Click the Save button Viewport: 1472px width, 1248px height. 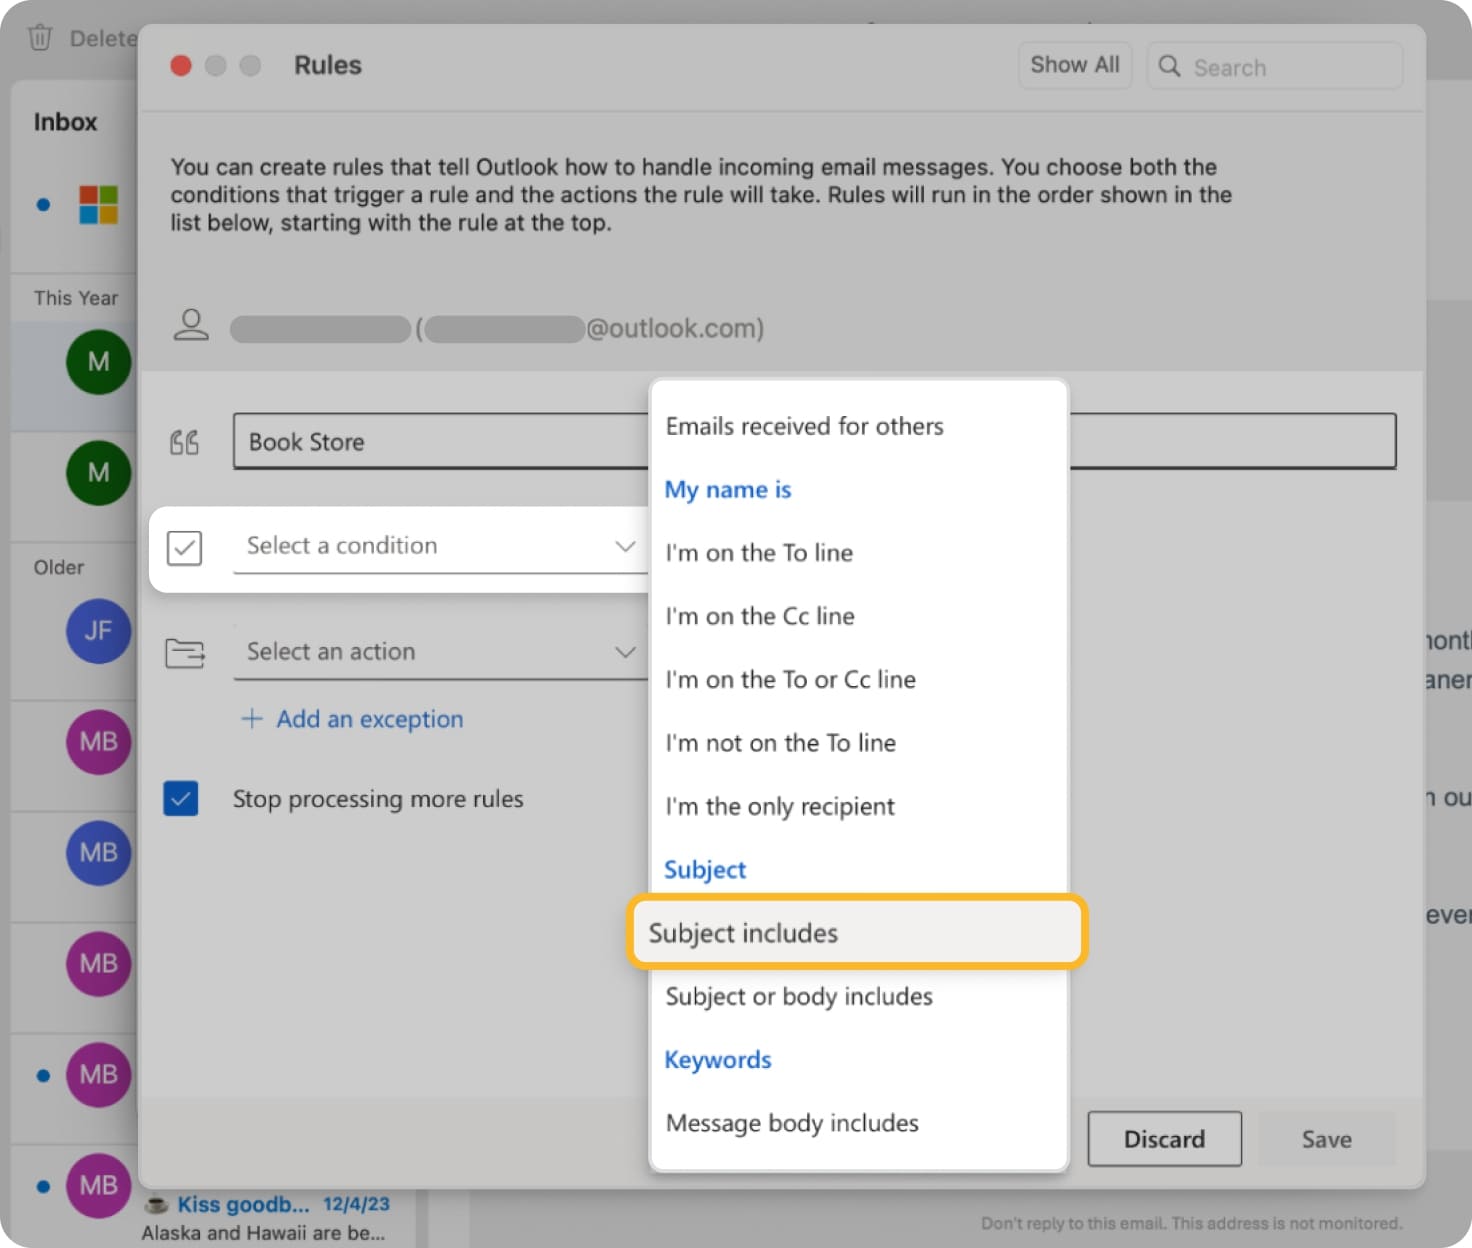1326,1139
